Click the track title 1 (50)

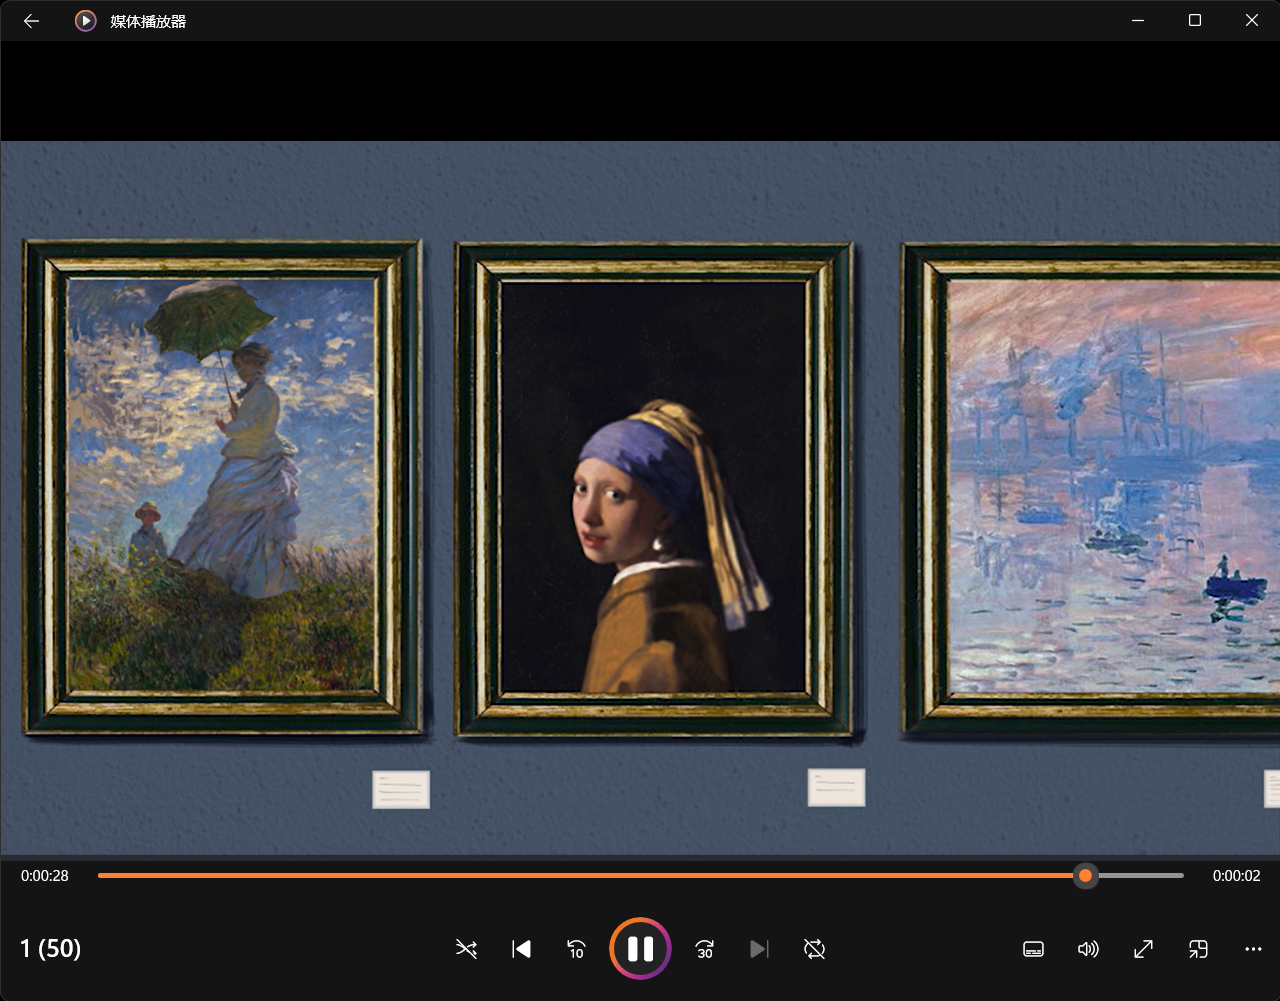(x=51, y=948)
